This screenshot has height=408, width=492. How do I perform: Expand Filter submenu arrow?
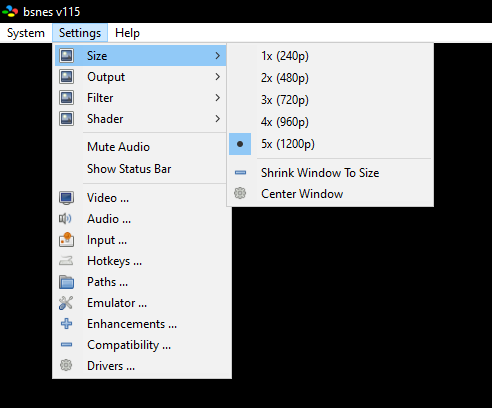pos(218,98)
